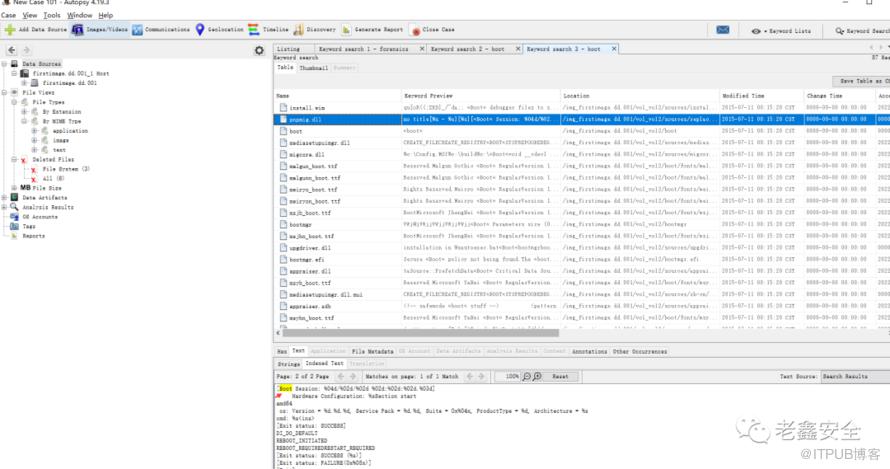Viewport: 890px width, 469px height.
Task: Switch to Keyword search 1 - forensics tab
Action: [363, 49]
